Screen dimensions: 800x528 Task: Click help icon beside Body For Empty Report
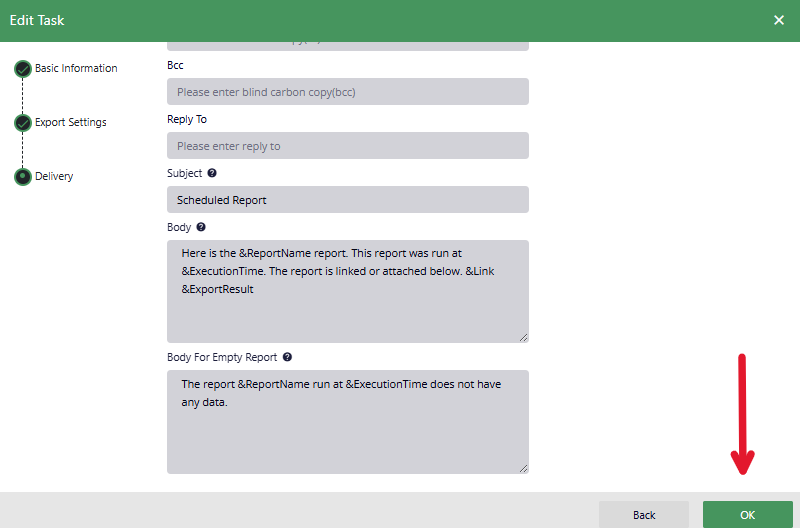tap(287, 357)
